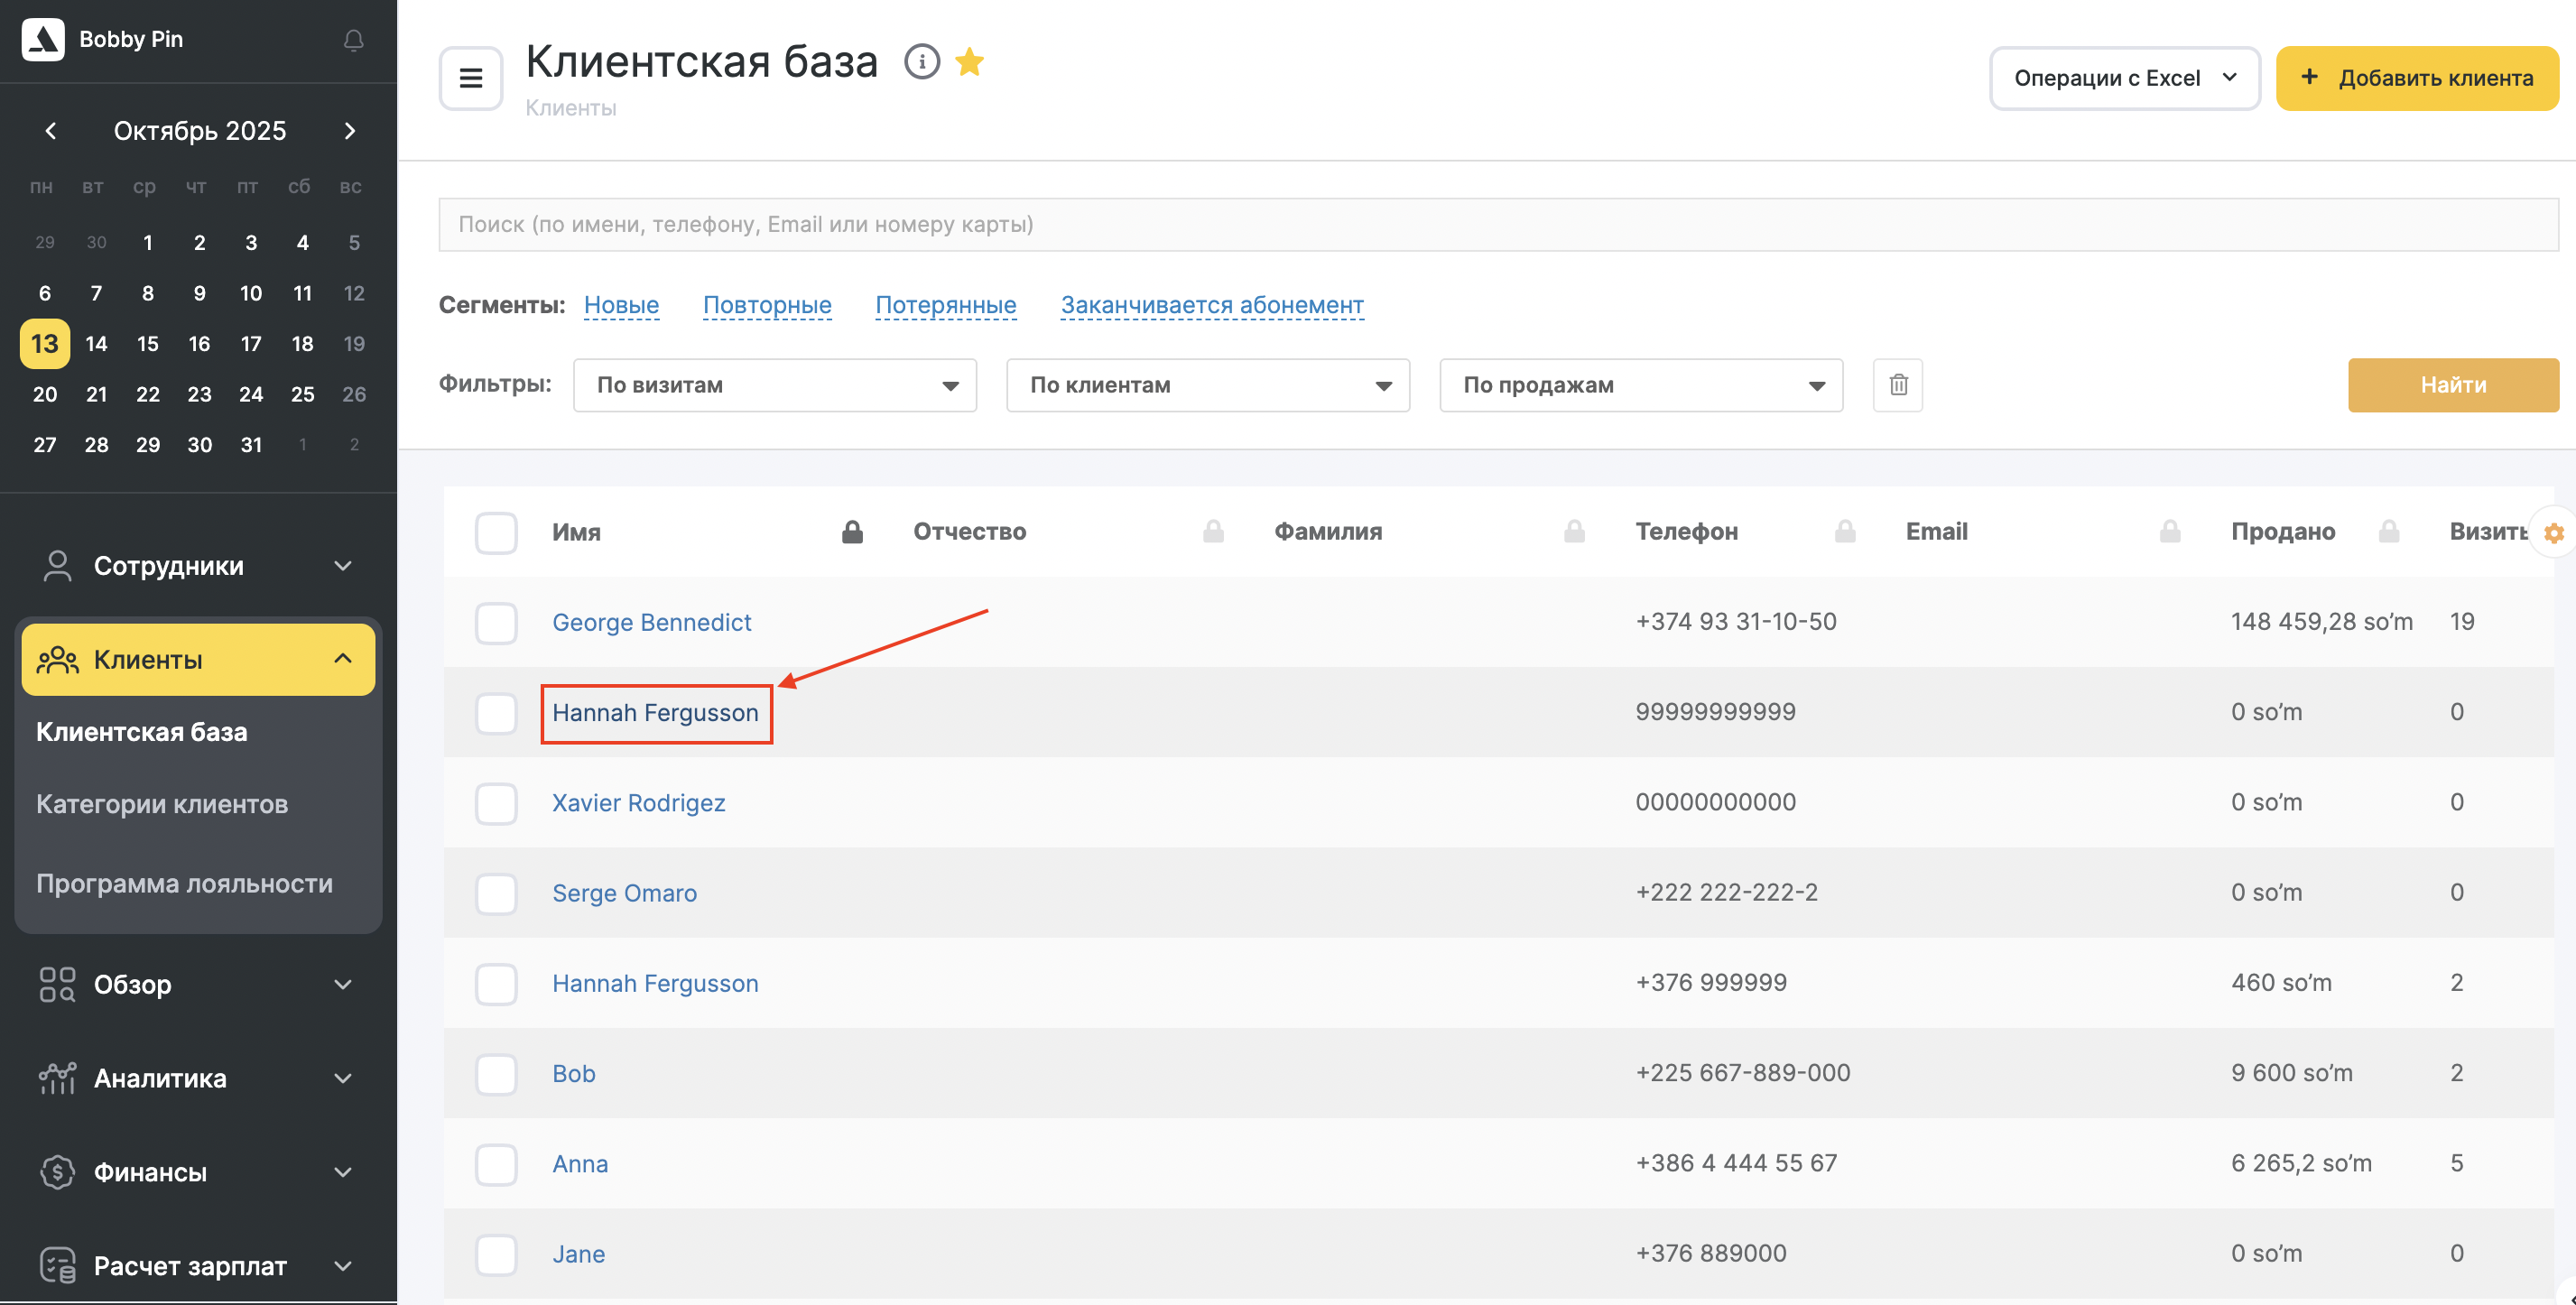Open table column settings gear

click(x=2553, y=533)
